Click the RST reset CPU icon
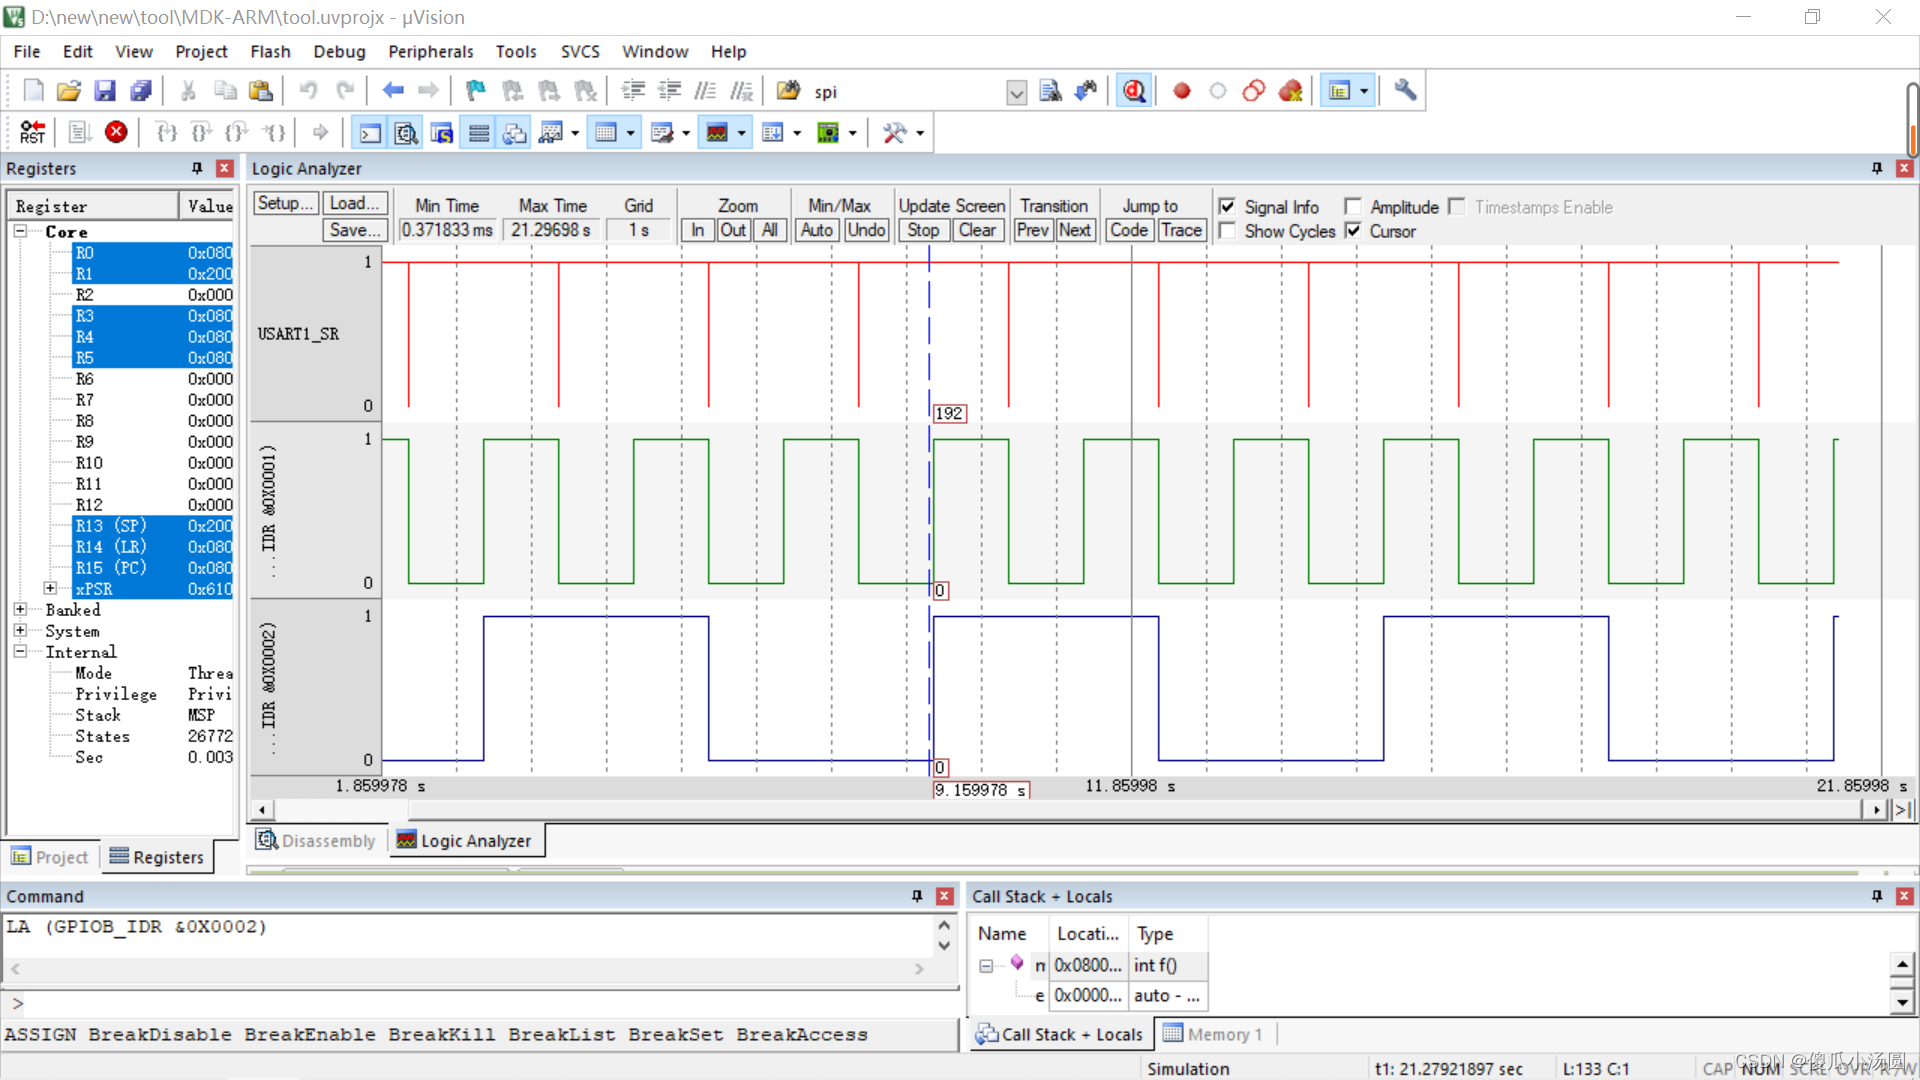 coord(32,132)
